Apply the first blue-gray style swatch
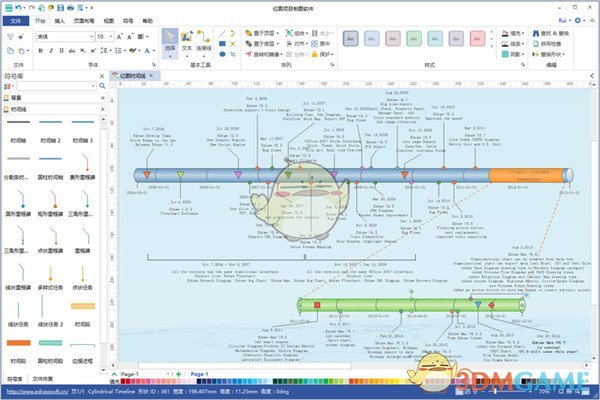This screenshot has height=400, width=600. coord(351,39)
